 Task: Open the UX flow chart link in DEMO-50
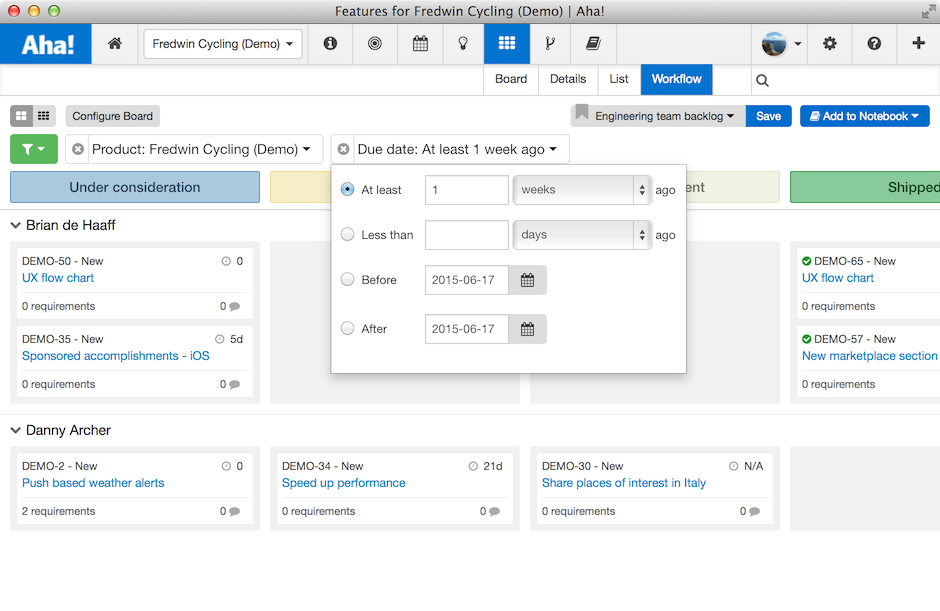[58, 278]
